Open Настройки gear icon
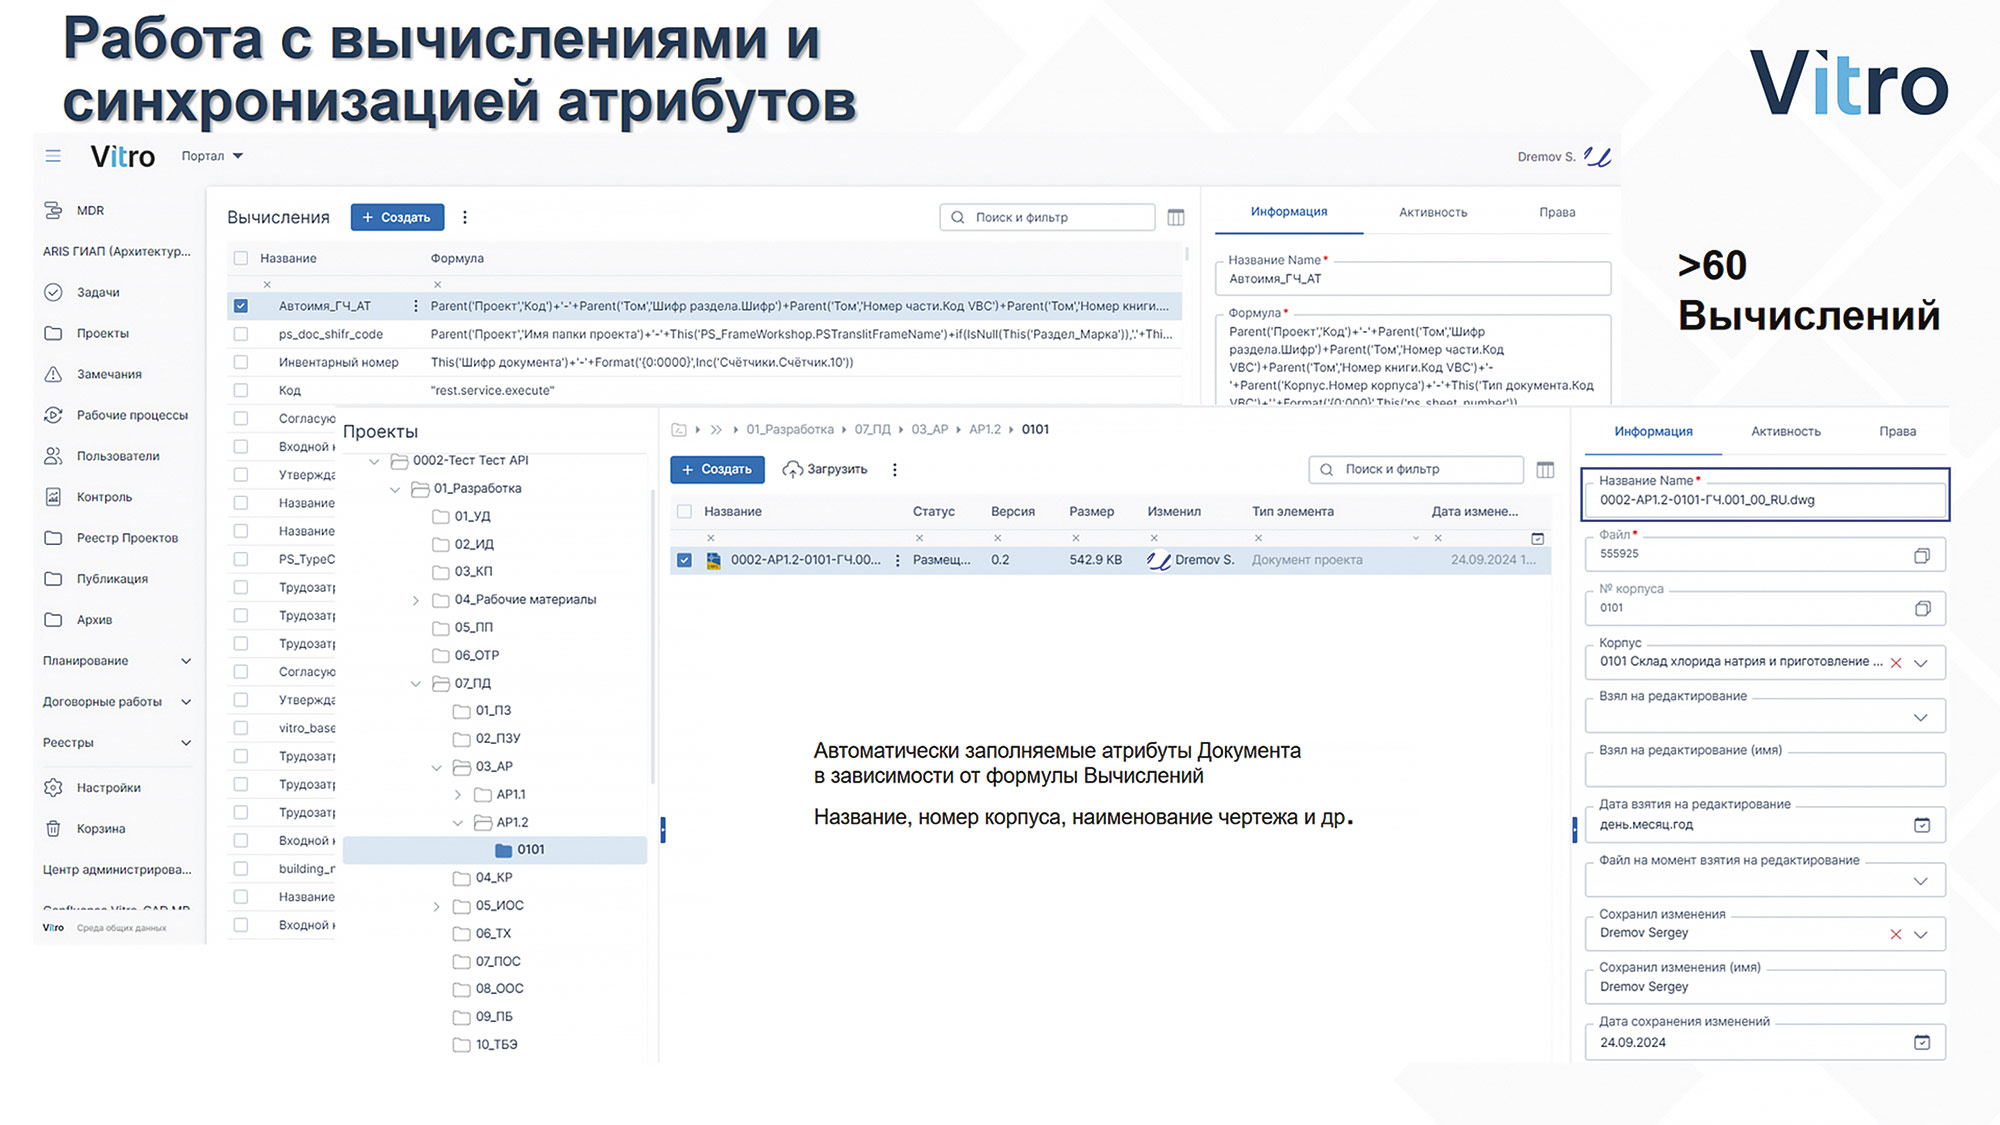The width and height of the screenshot is (2000, 1125). click(53, 788)
